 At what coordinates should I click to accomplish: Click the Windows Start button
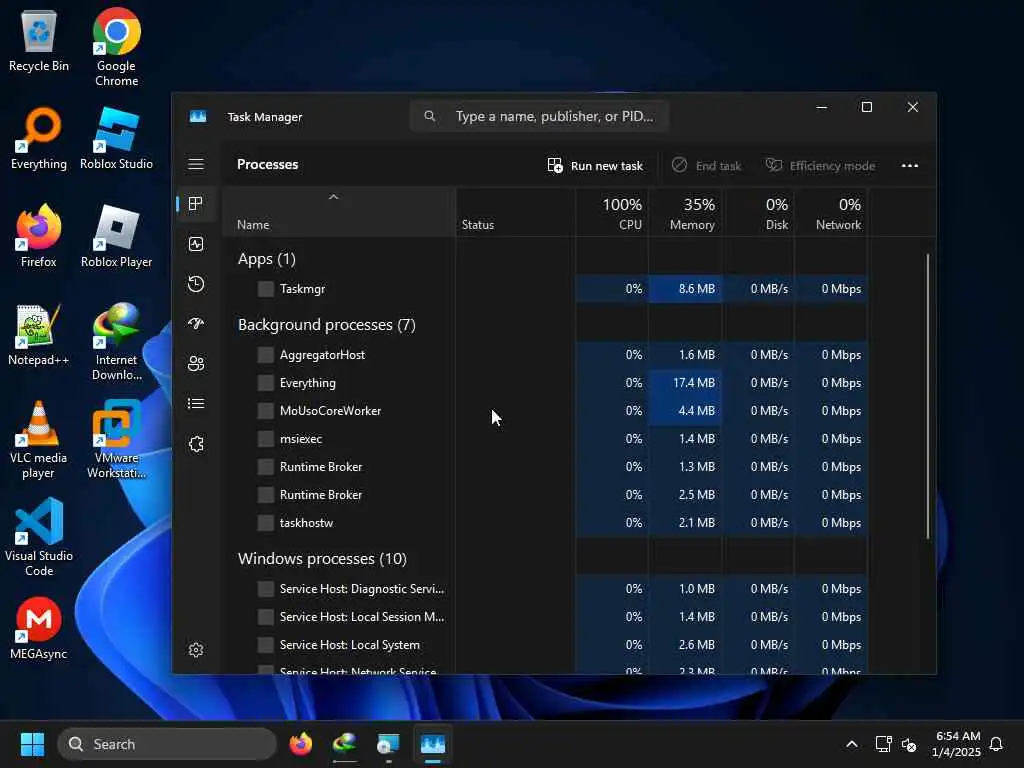(x=32, y=744)
